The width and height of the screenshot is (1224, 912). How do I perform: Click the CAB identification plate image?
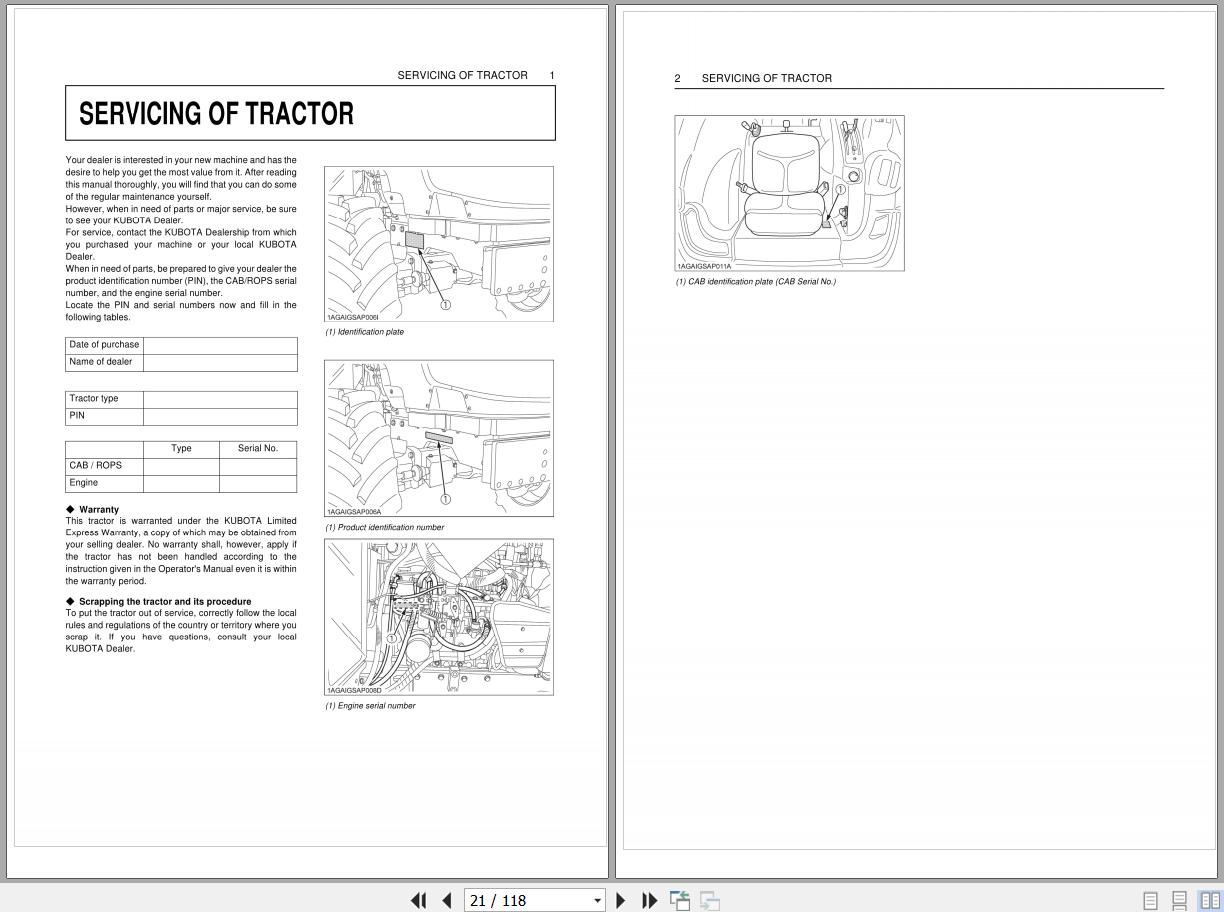[789, 192]
